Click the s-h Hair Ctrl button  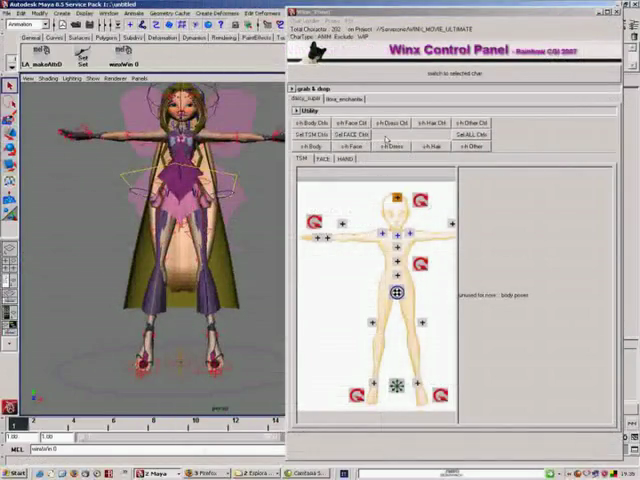coord(431,123)
